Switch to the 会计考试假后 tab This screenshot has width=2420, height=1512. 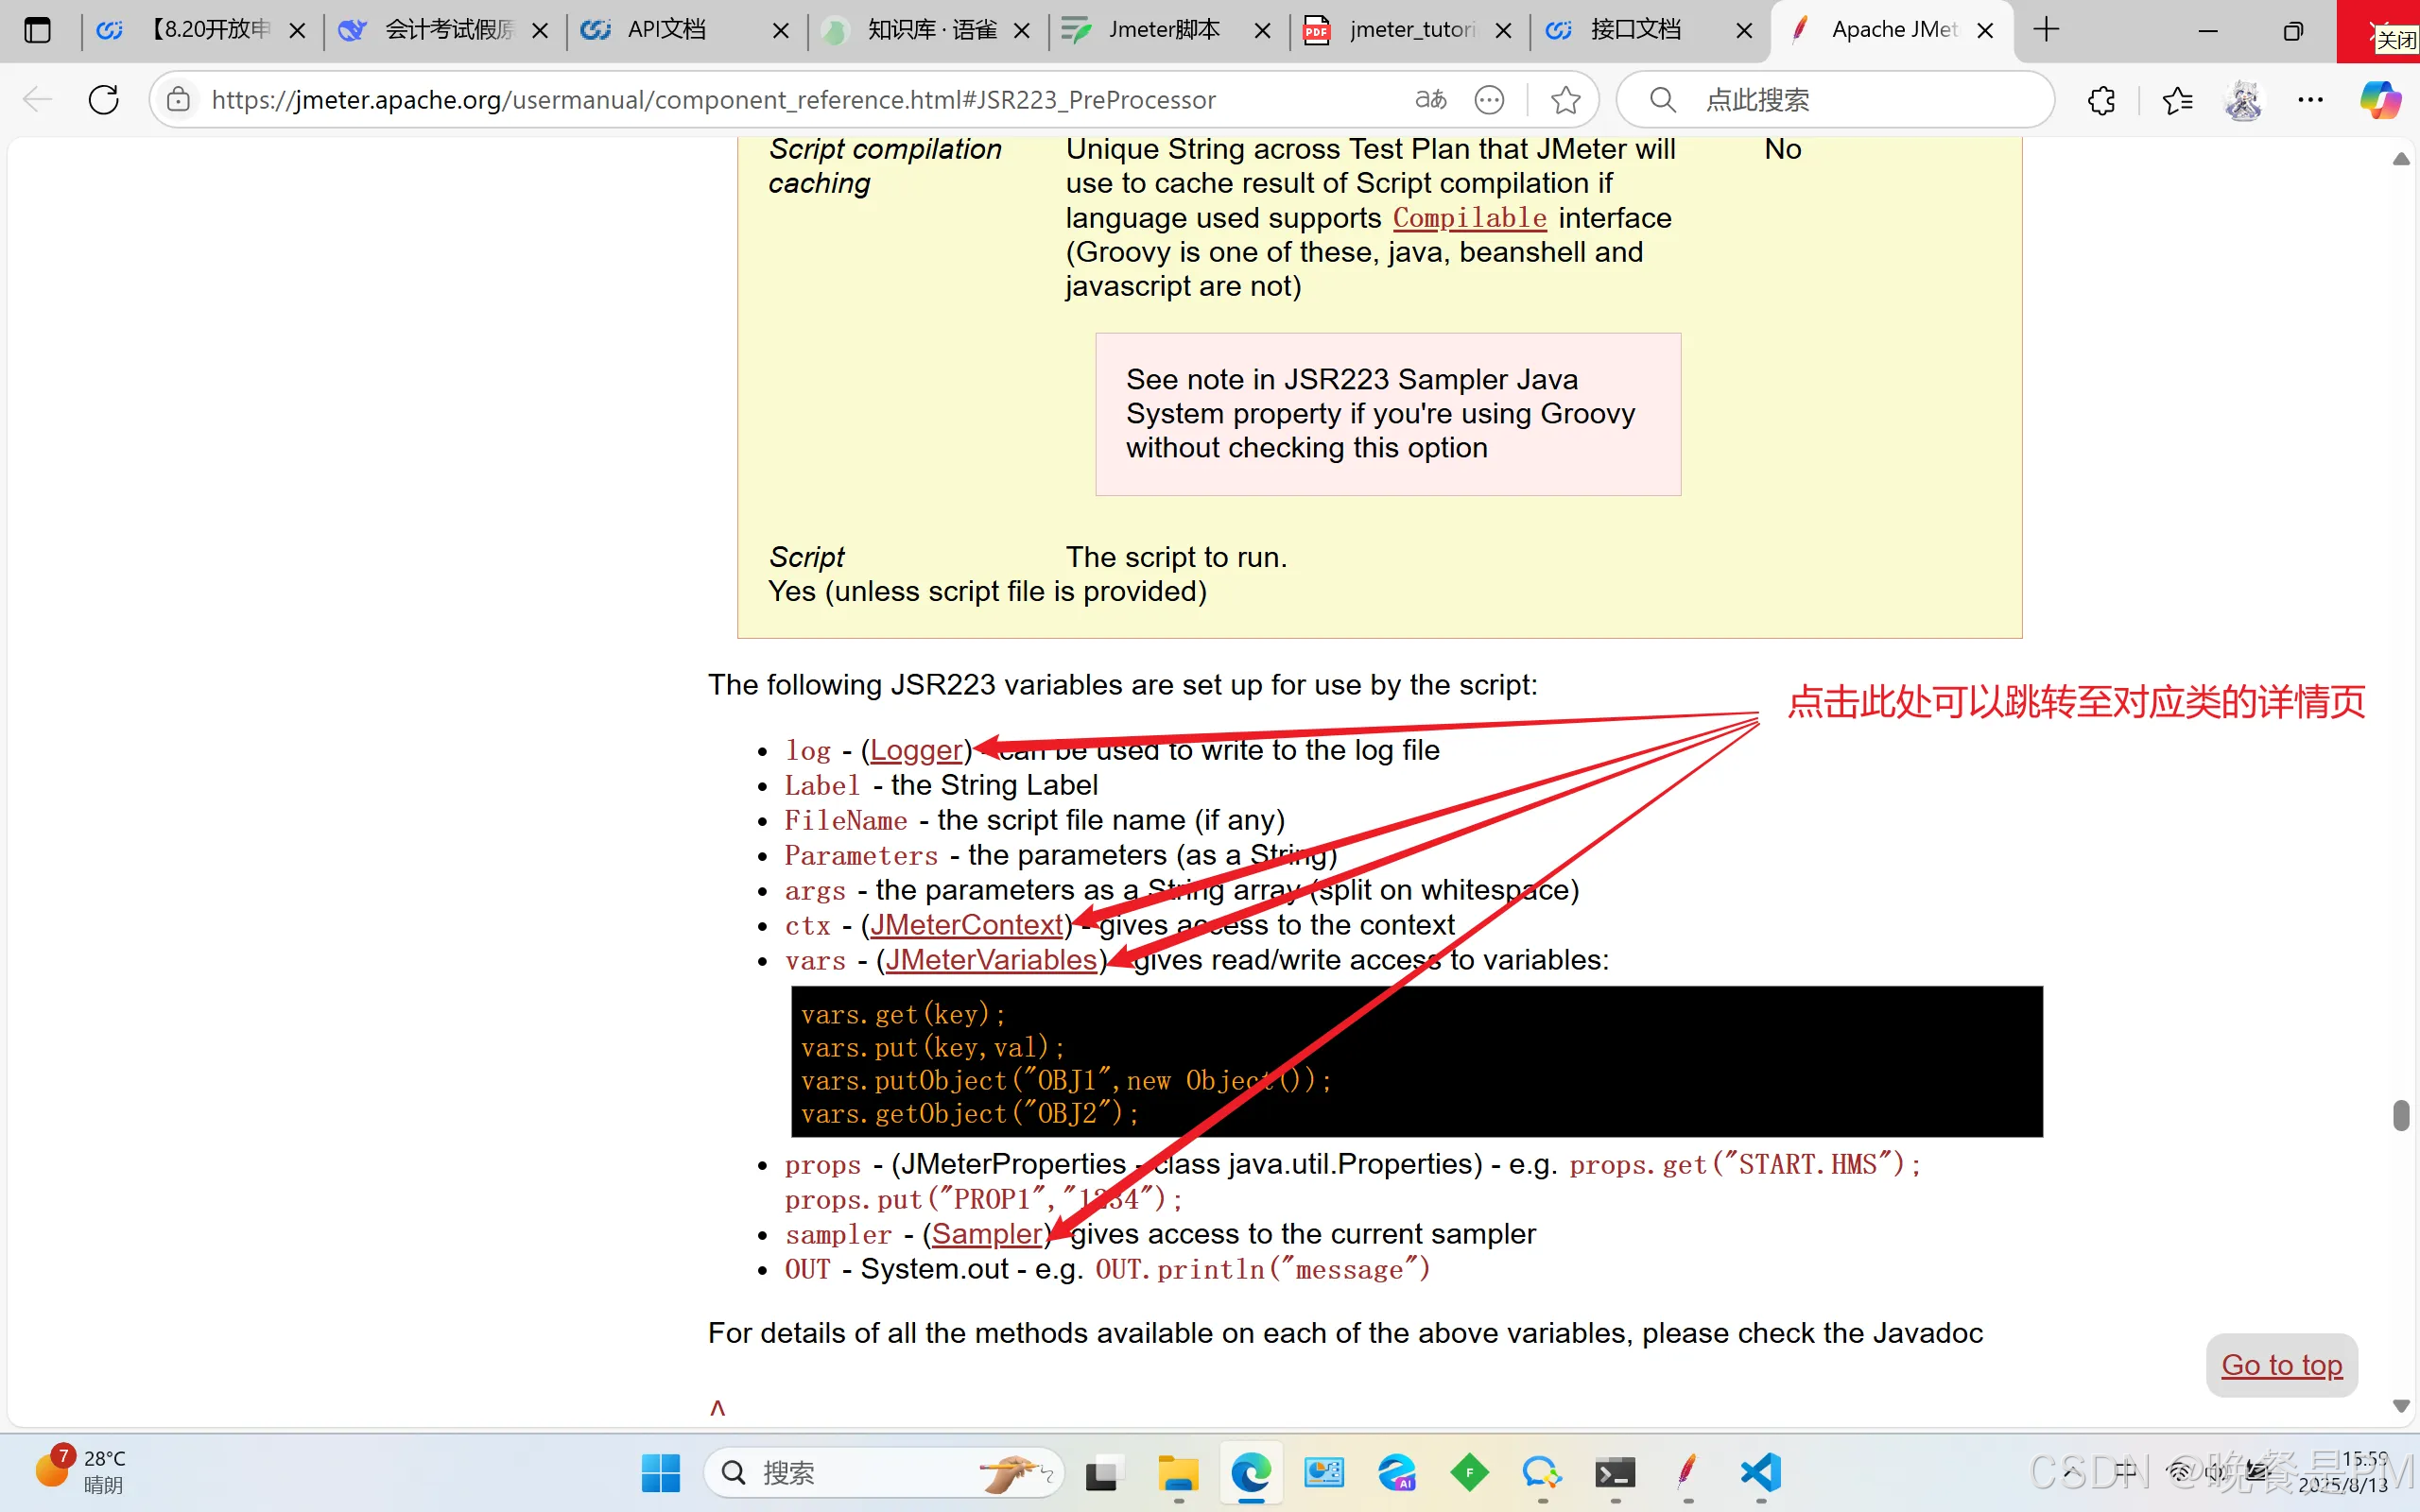[x=447, y=30]
